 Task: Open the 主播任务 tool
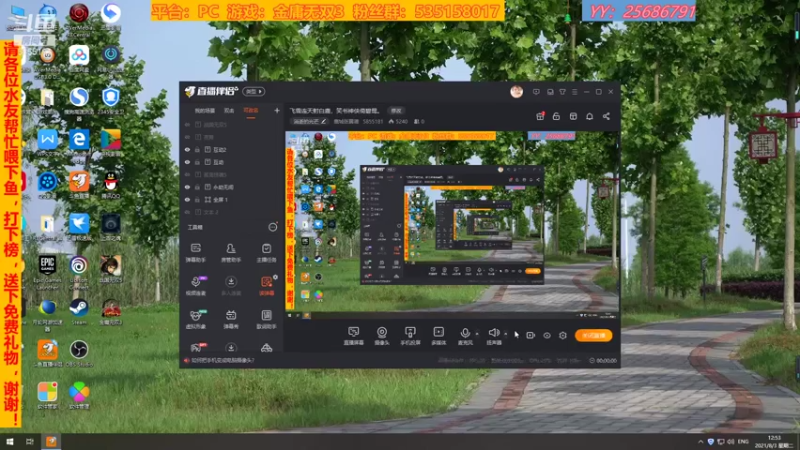tap(266, 253)
